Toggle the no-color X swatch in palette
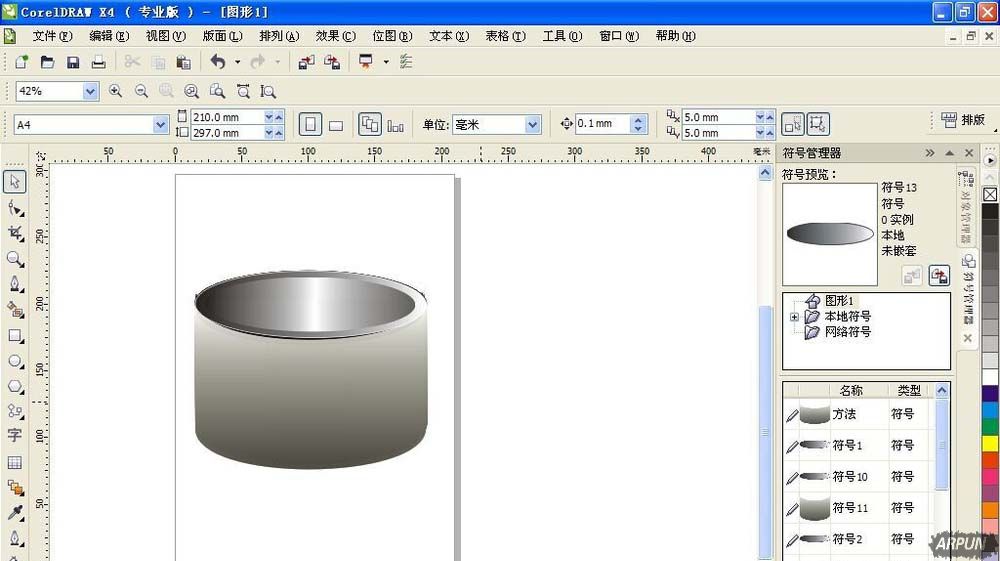The image size is (1000, 561). [x=990, y=194]
